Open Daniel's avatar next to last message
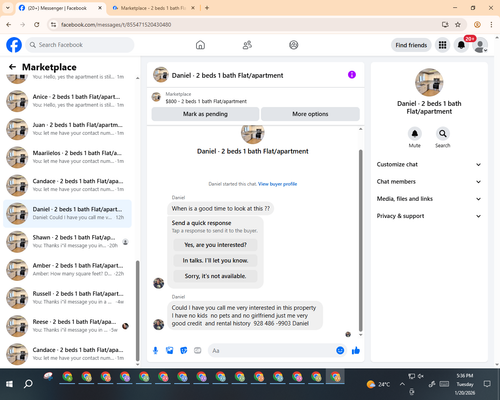The image size is (500, 400). [x=158, y=324]
